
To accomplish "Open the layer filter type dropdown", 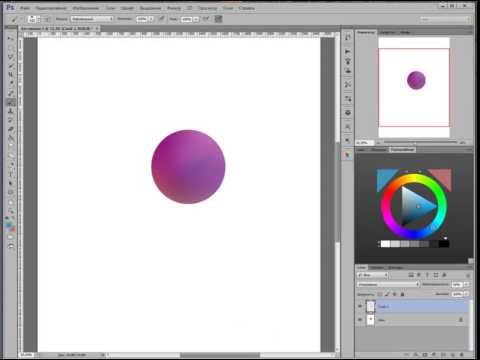I will pos(373,275).
